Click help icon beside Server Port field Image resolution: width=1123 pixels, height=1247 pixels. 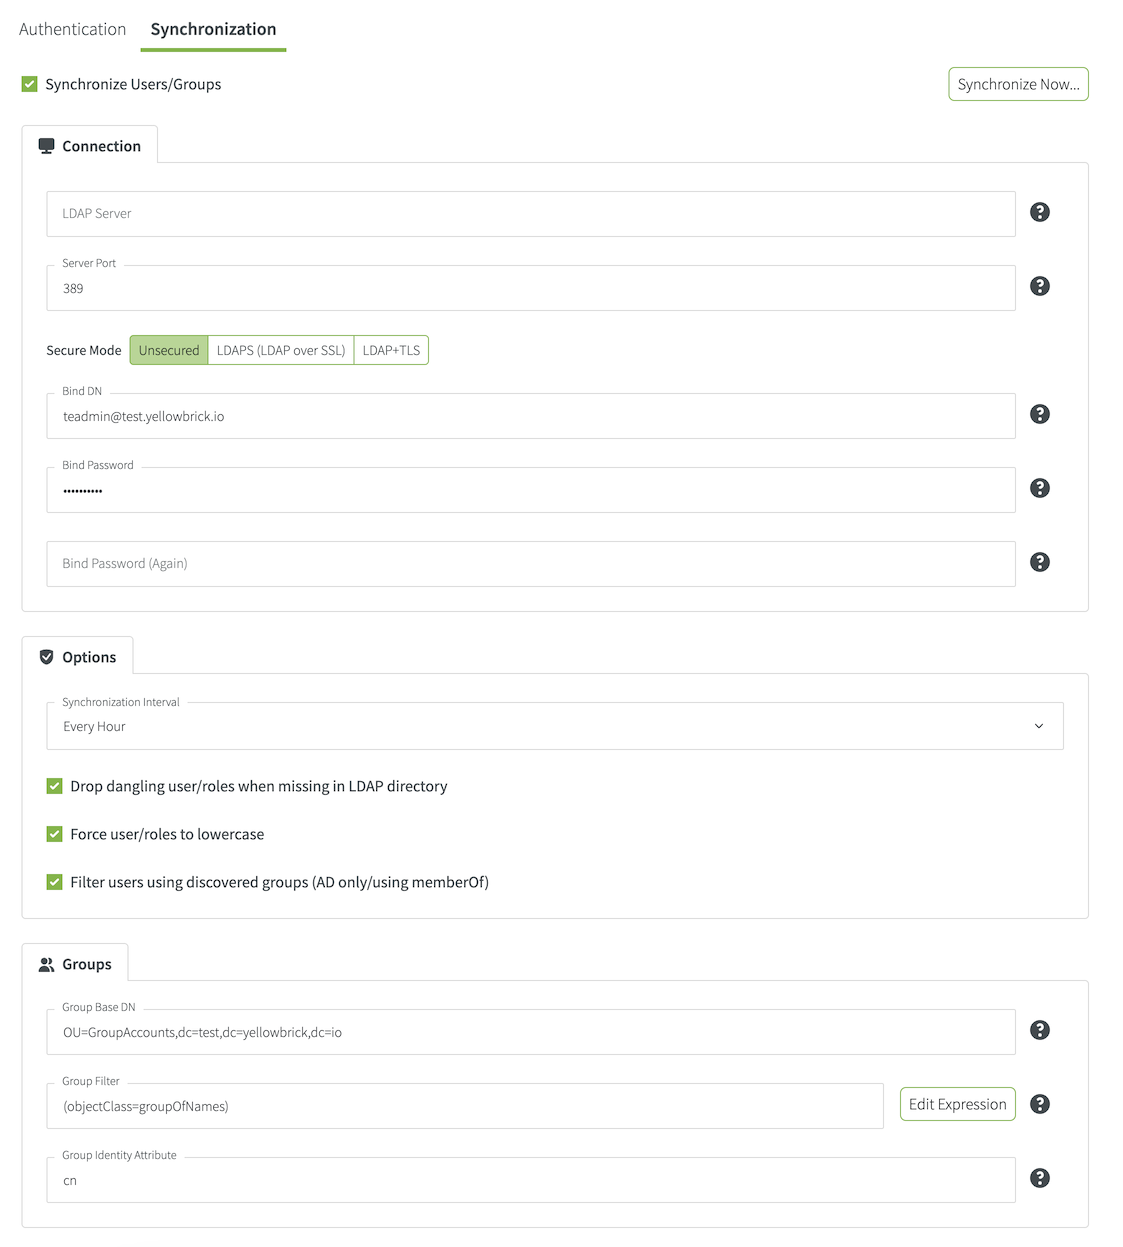click(x=1040, y=286)
